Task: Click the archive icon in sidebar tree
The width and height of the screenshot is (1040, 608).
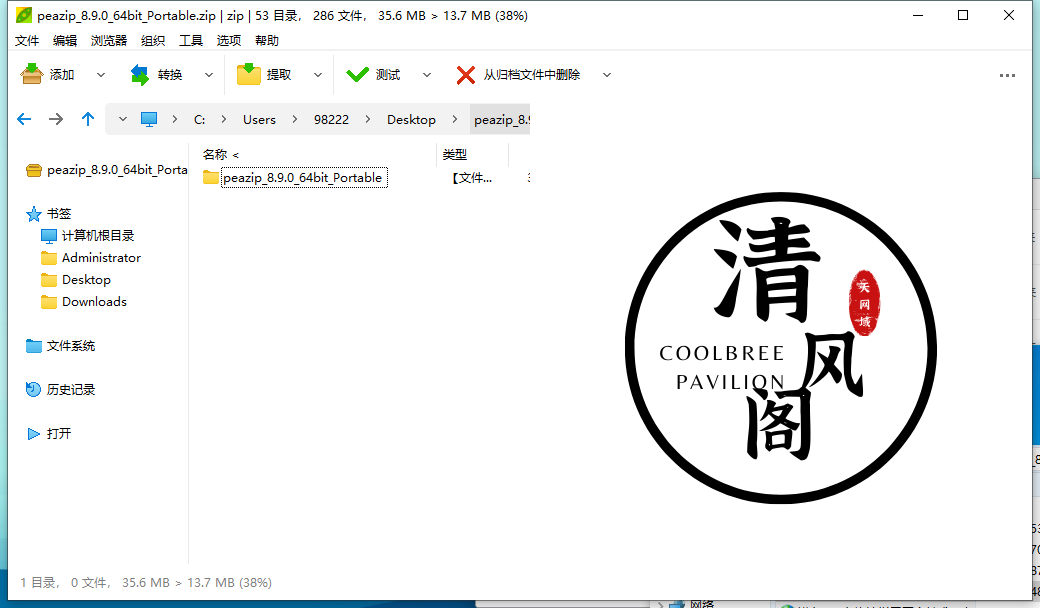Action: point(34,170)
